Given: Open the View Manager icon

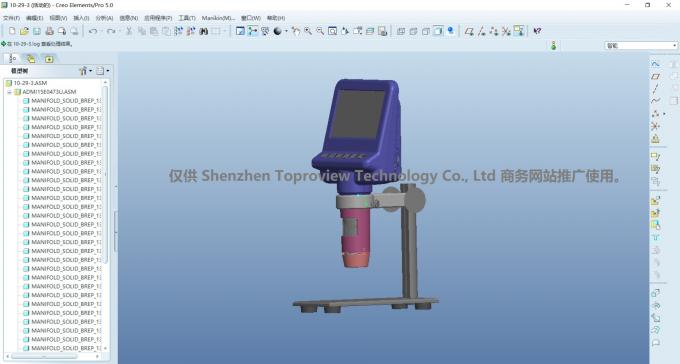Looking at the screenshot, I should pyautogui.click(x=382, y=31).
